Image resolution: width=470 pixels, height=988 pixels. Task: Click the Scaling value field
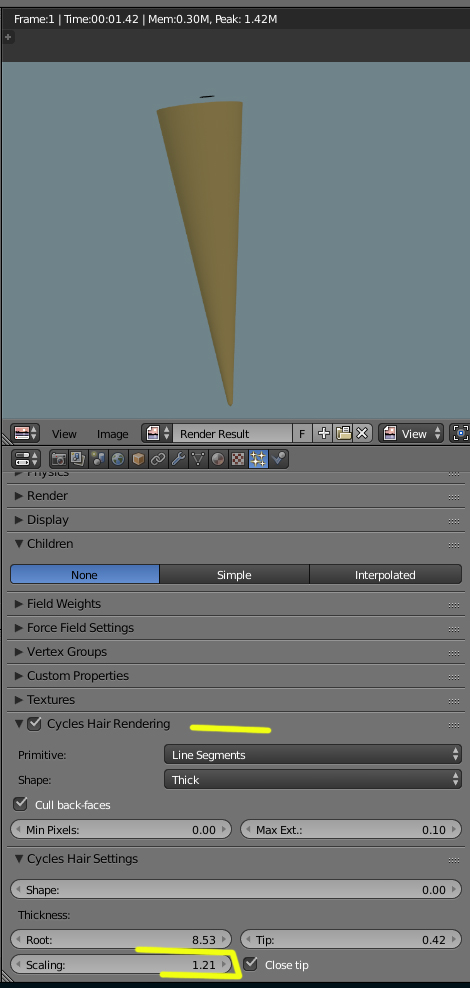pos(121,964)
